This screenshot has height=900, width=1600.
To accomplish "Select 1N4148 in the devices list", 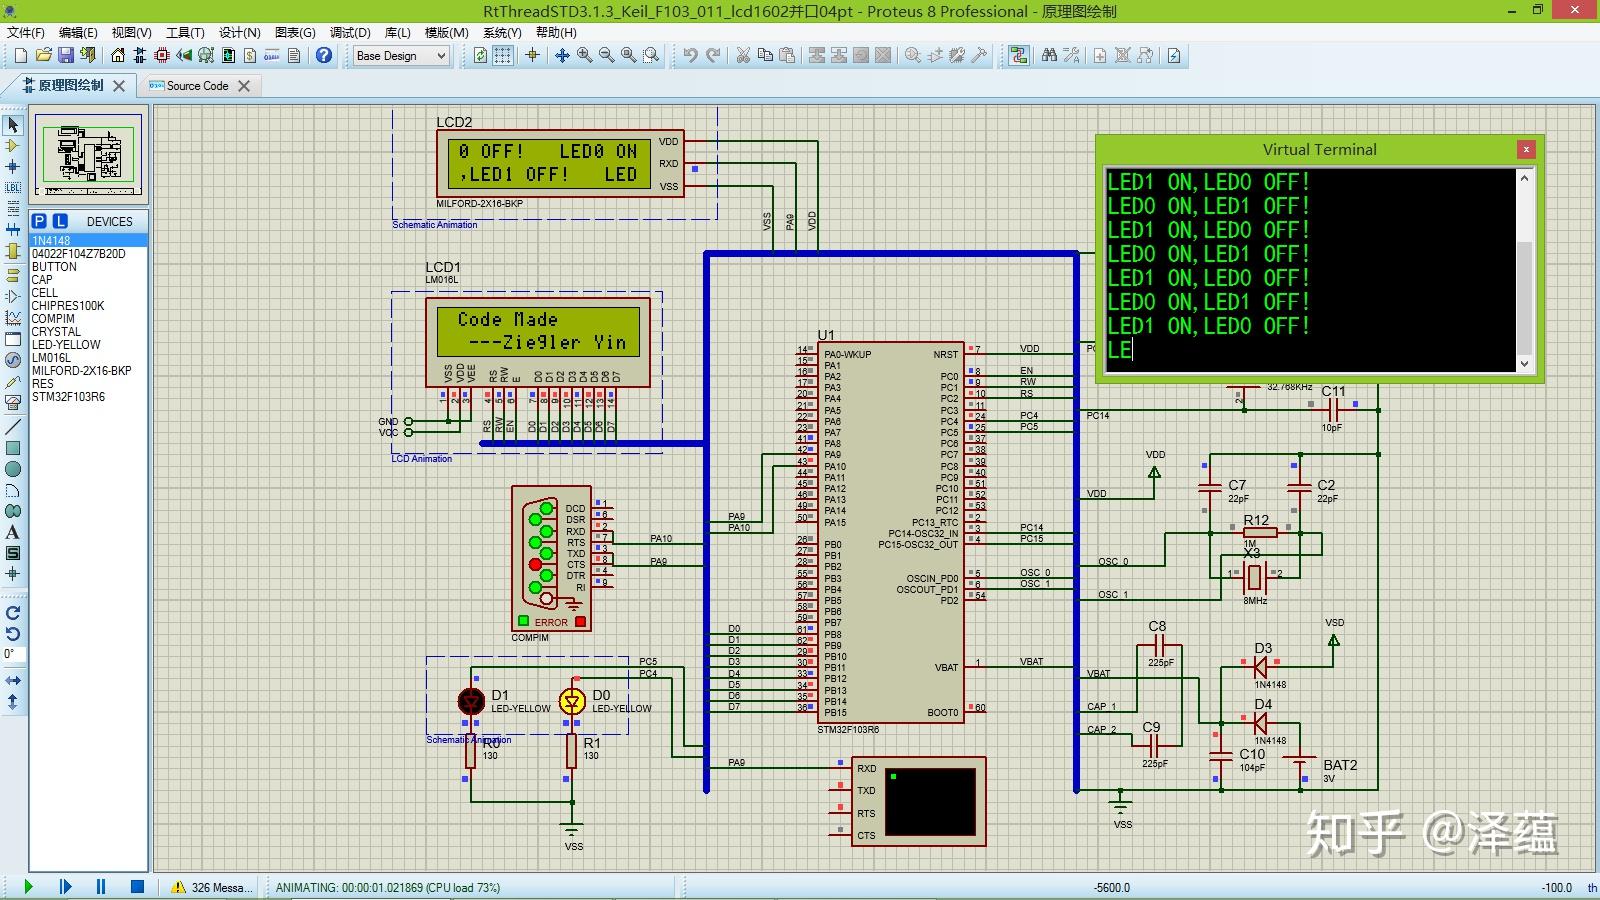I will click(x=88, y=241).
